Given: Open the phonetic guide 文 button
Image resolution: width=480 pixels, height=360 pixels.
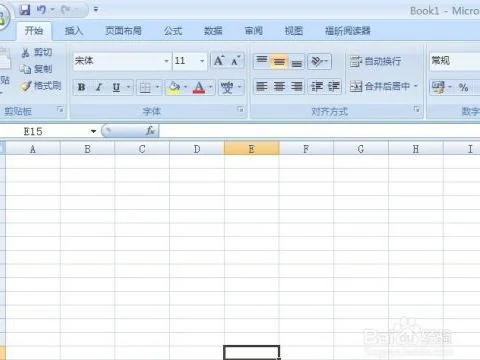Looking at the screenshot, I should click(x=227, y=87).
